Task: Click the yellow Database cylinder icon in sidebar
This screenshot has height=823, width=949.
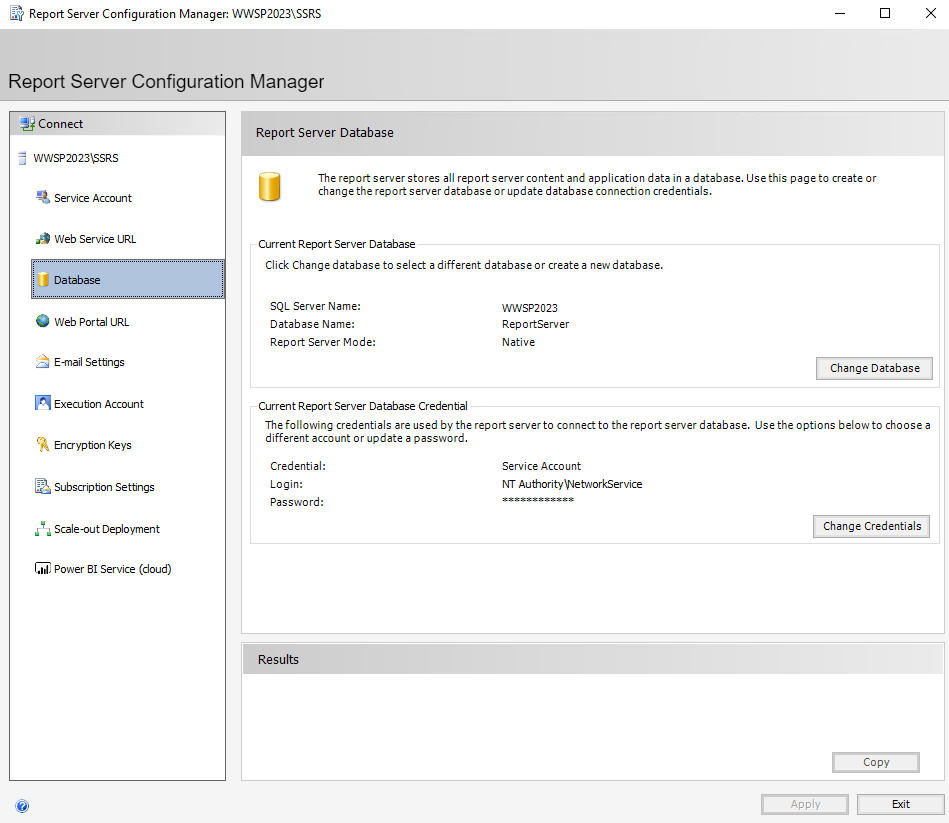Action: (43, 280)
